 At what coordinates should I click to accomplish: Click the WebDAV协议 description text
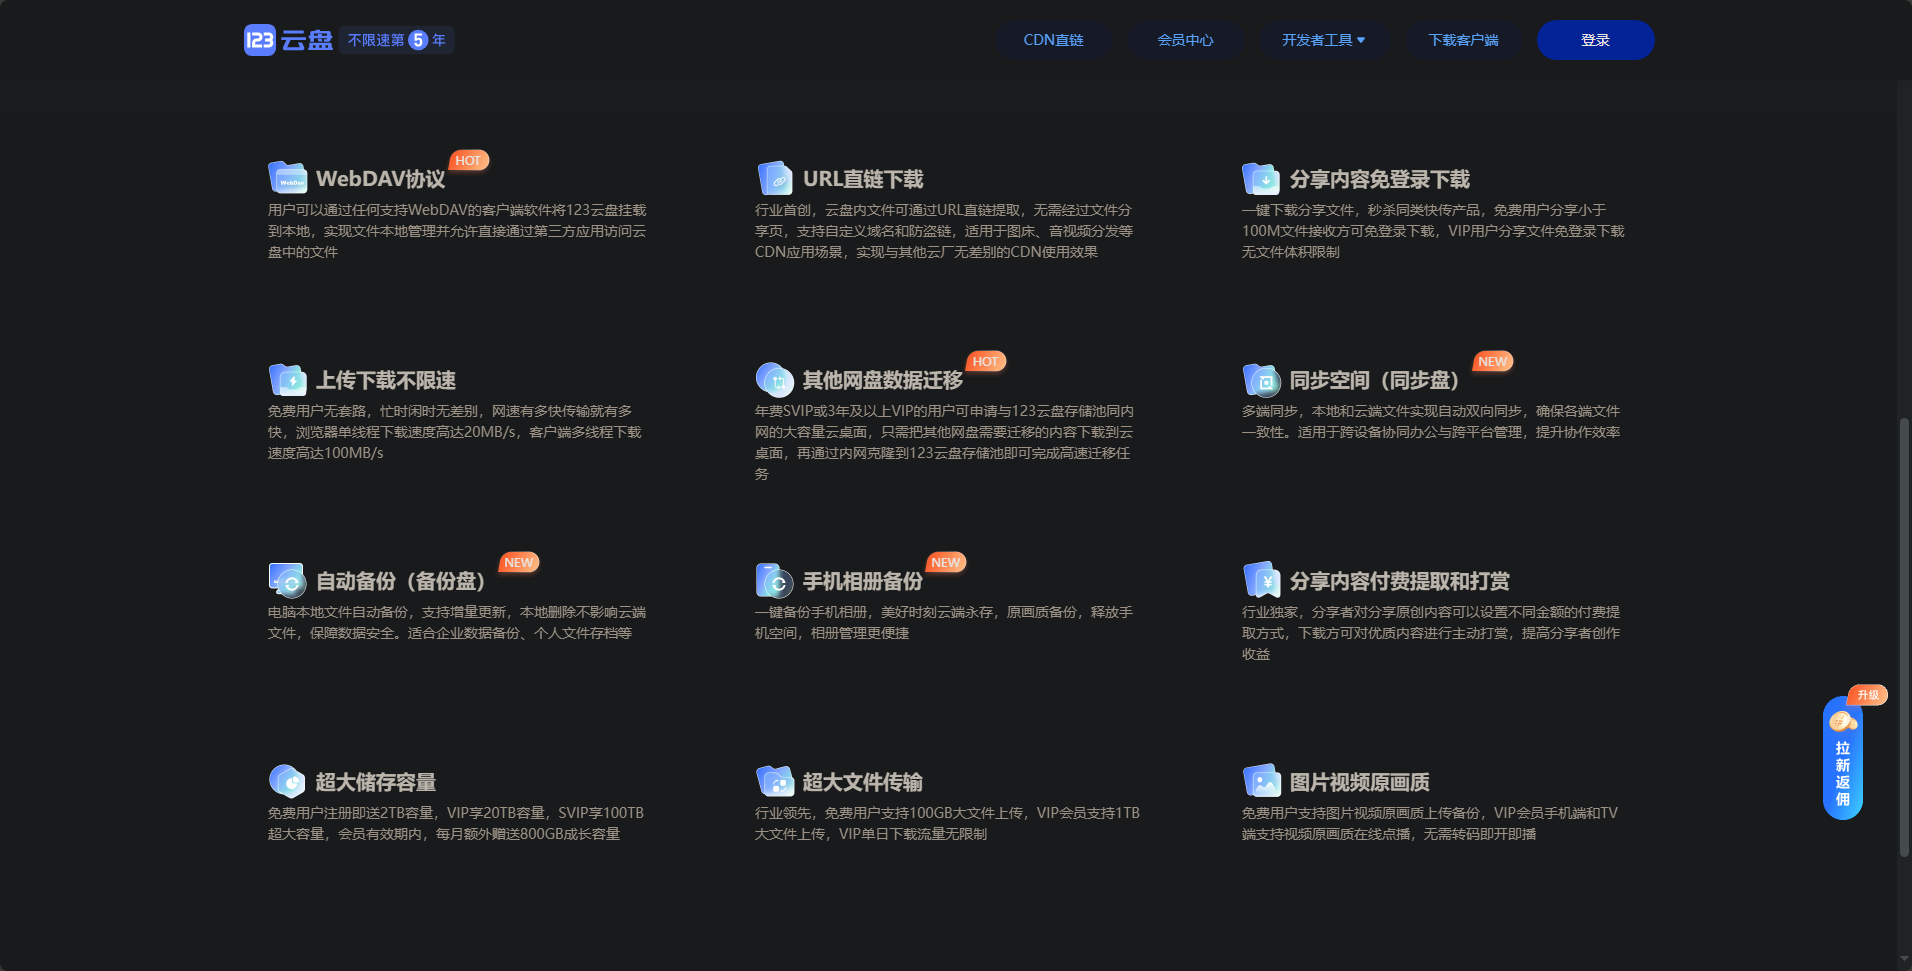(457, 231)
